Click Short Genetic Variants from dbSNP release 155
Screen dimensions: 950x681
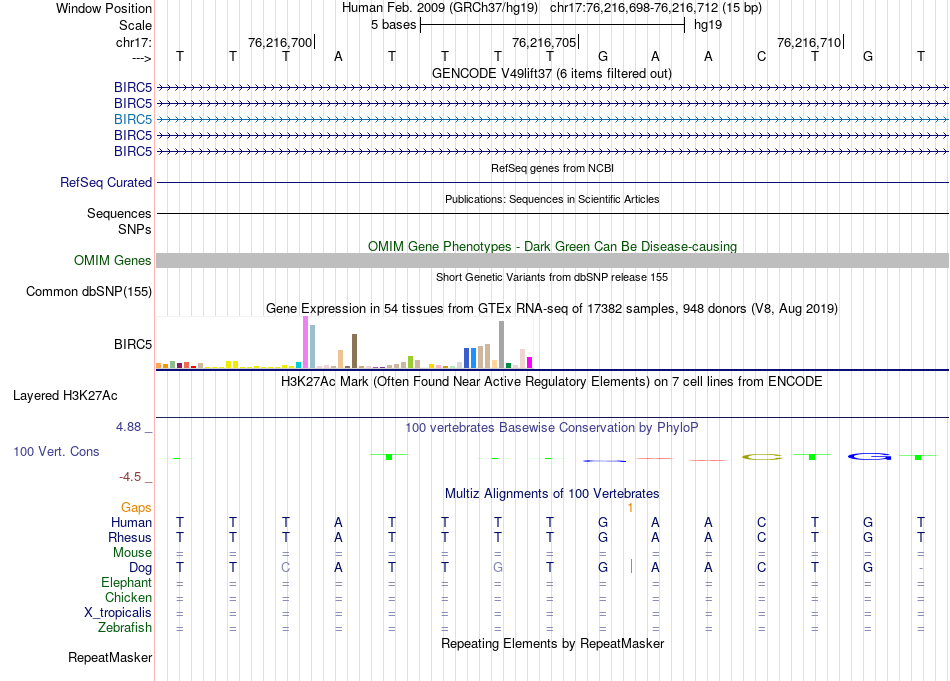click(552, 277)
